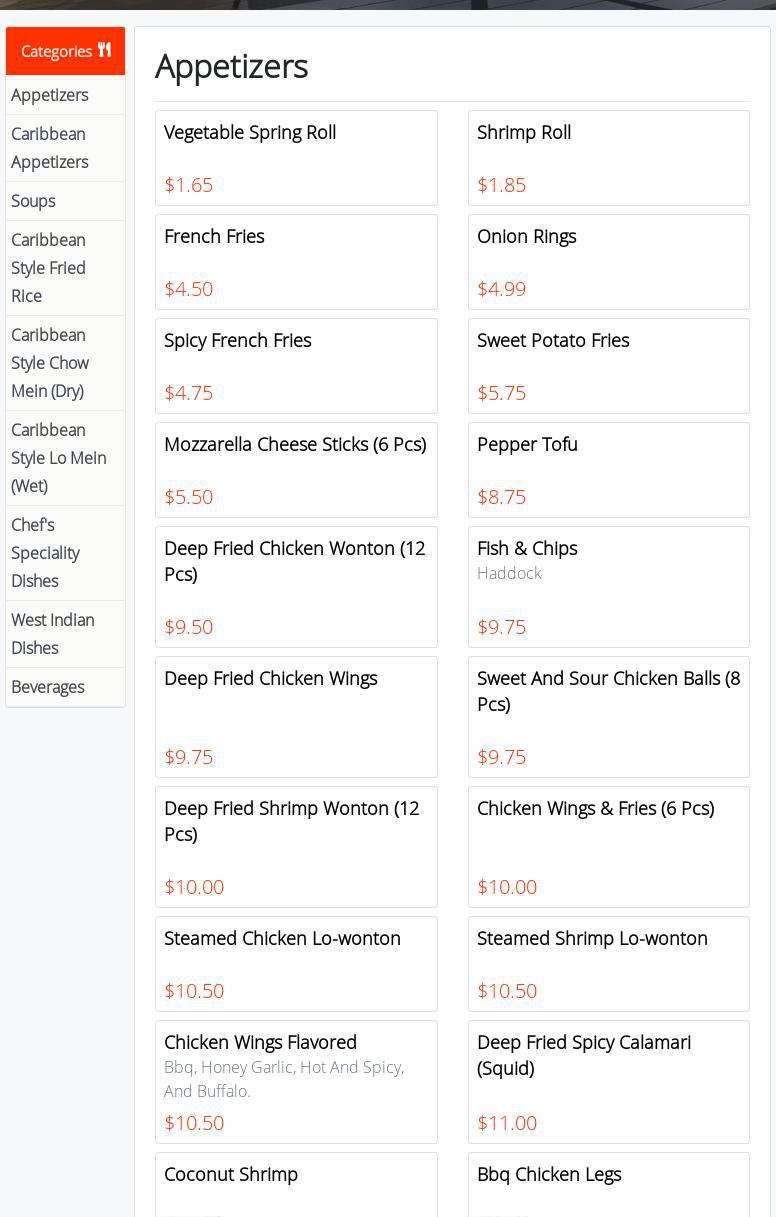
Task: Open the West Indian Dishes category
Action: coord(53,634)
